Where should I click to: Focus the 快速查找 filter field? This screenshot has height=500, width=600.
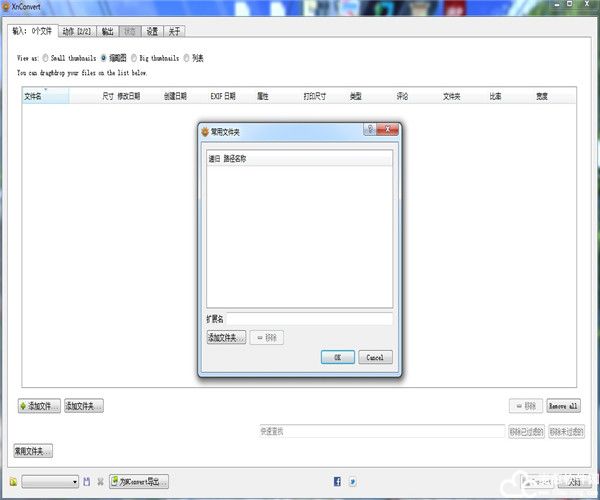tap(382, 431)
